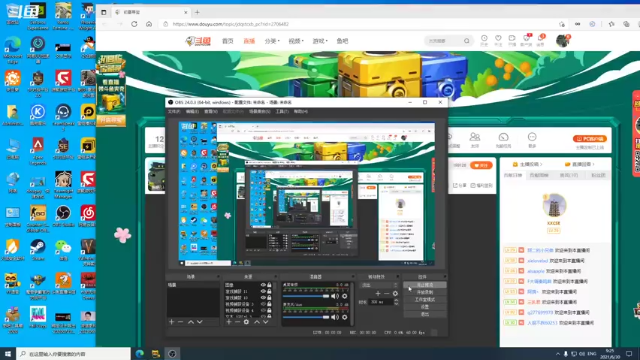Image resolution: width=640 pixels, height=360 pixels.
Task: Open desktop audio settings gear
Action: 345,296
